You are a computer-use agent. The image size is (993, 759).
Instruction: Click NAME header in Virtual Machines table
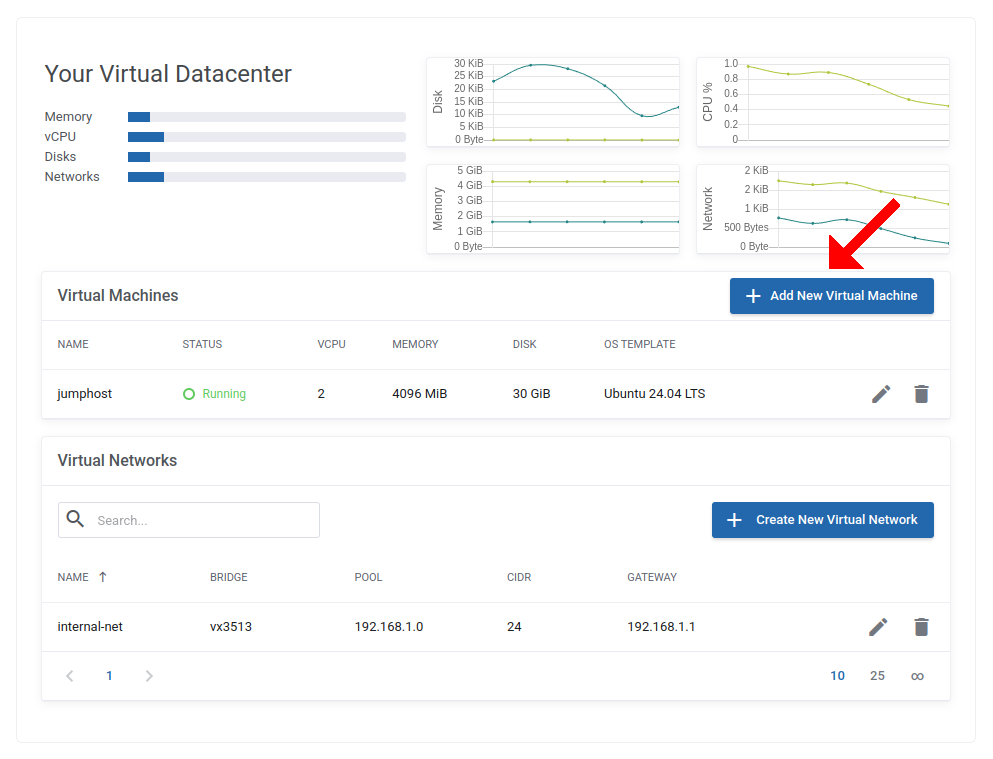tap(73, 344)
